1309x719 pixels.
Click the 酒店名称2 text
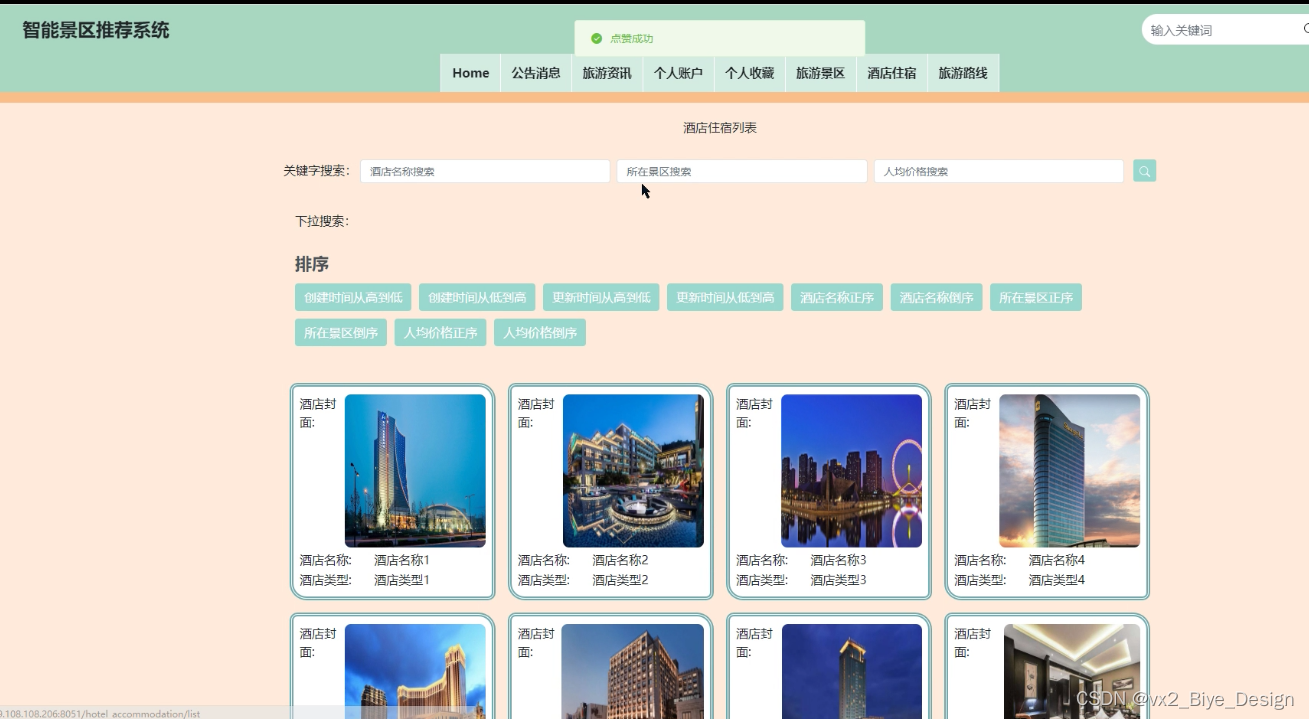point(620,560)
